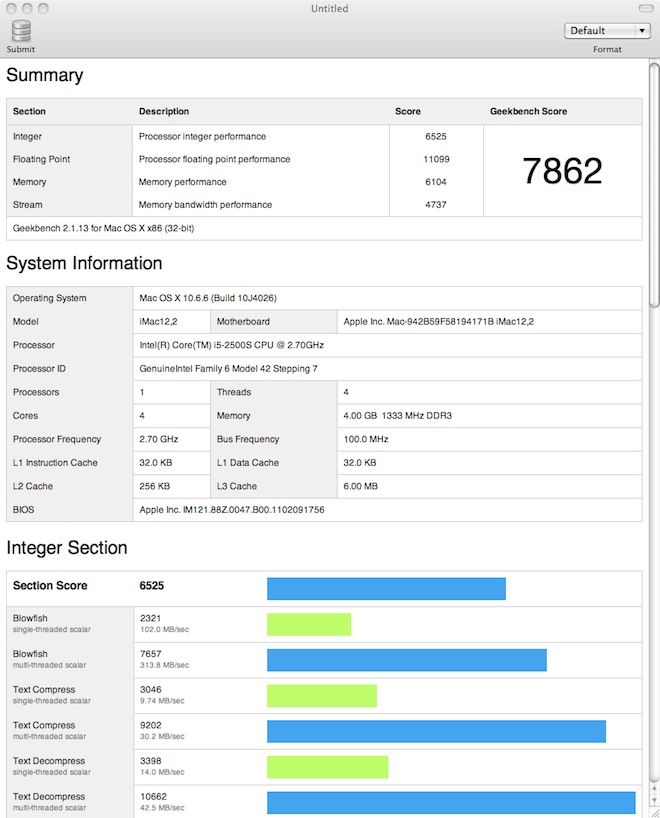The height and width of the screenshot is (818, 660).
Task: Click the Geekbench 2.1.13 version line
Action: pos(103,228)
